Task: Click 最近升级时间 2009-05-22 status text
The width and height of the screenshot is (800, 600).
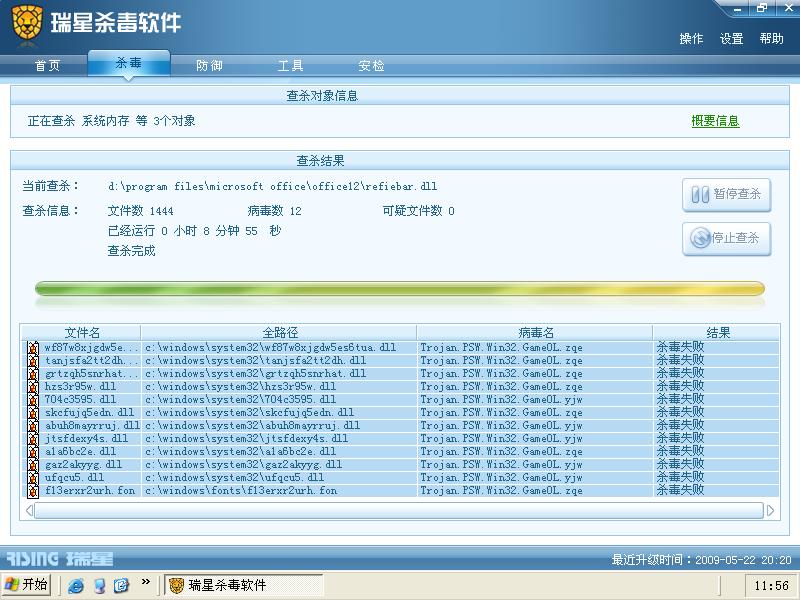Action: coord(702,560)
